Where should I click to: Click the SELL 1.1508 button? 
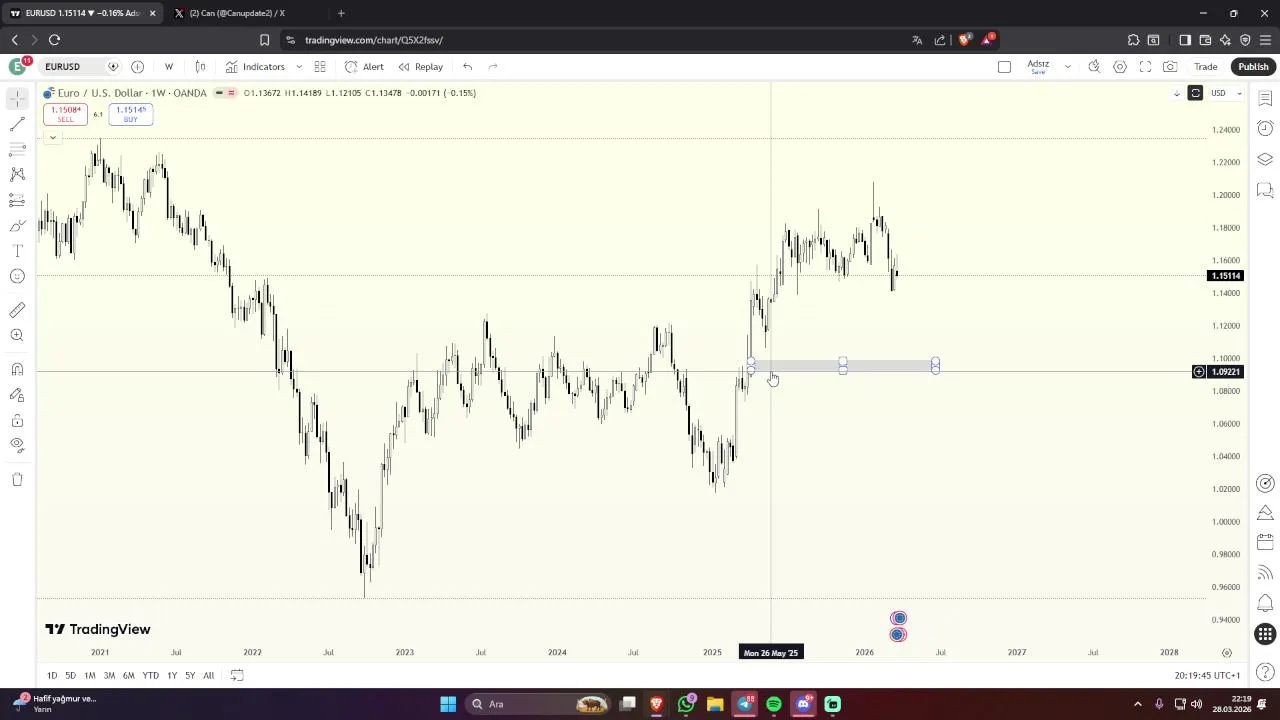click(65, 114)
